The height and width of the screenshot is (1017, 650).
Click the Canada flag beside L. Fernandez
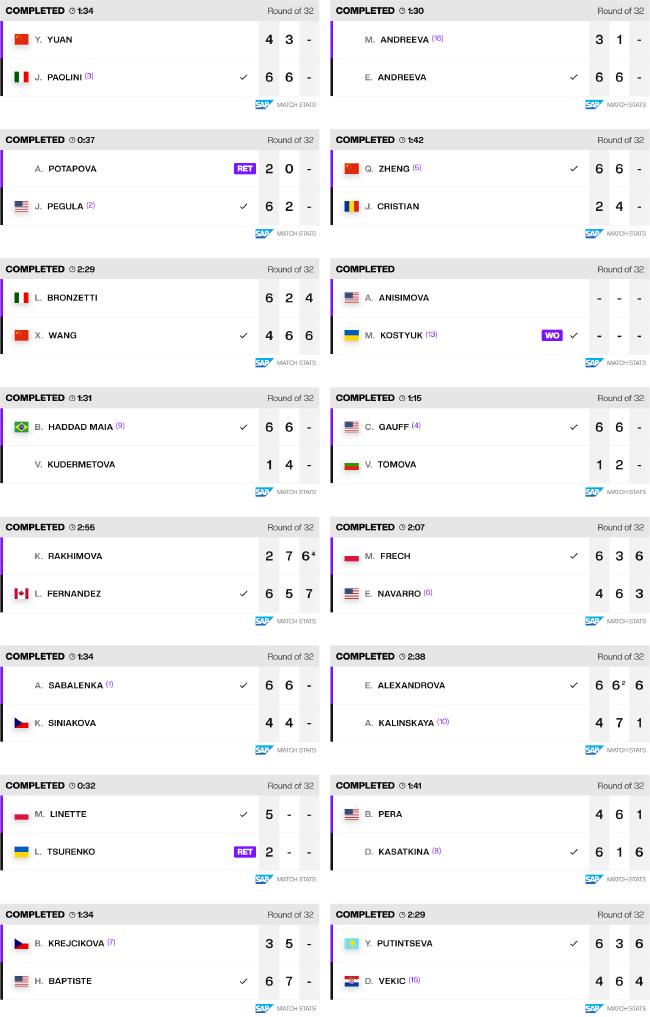tap(21, 593)
